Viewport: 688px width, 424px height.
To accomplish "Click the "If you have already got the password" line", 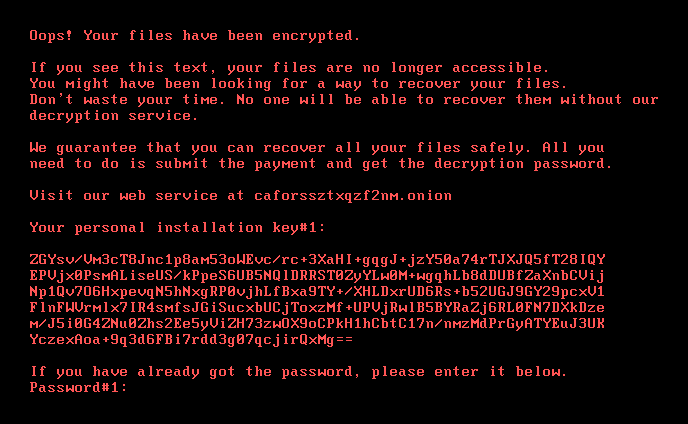I will click(298, 372).
